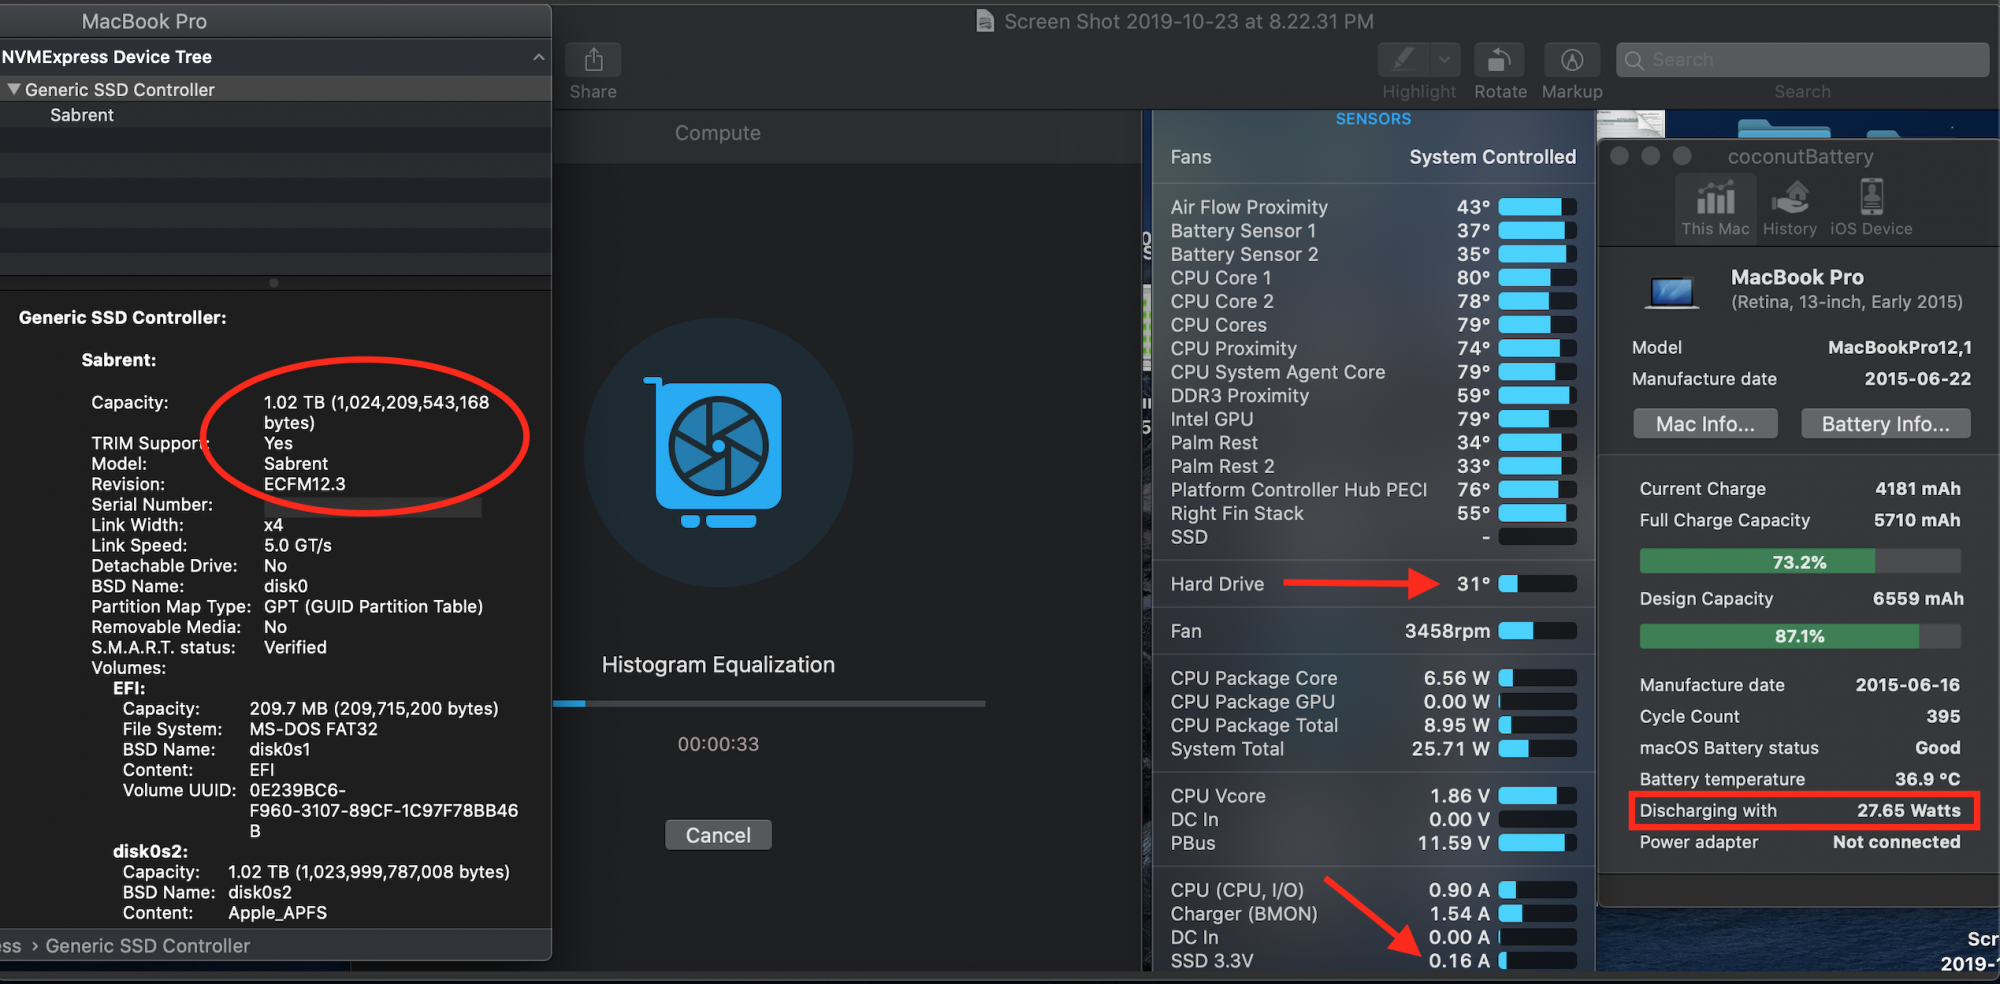The image size is (2000, 984).
Task: Open the Markup toolbar icon
Action: (x=1572, y=60)
